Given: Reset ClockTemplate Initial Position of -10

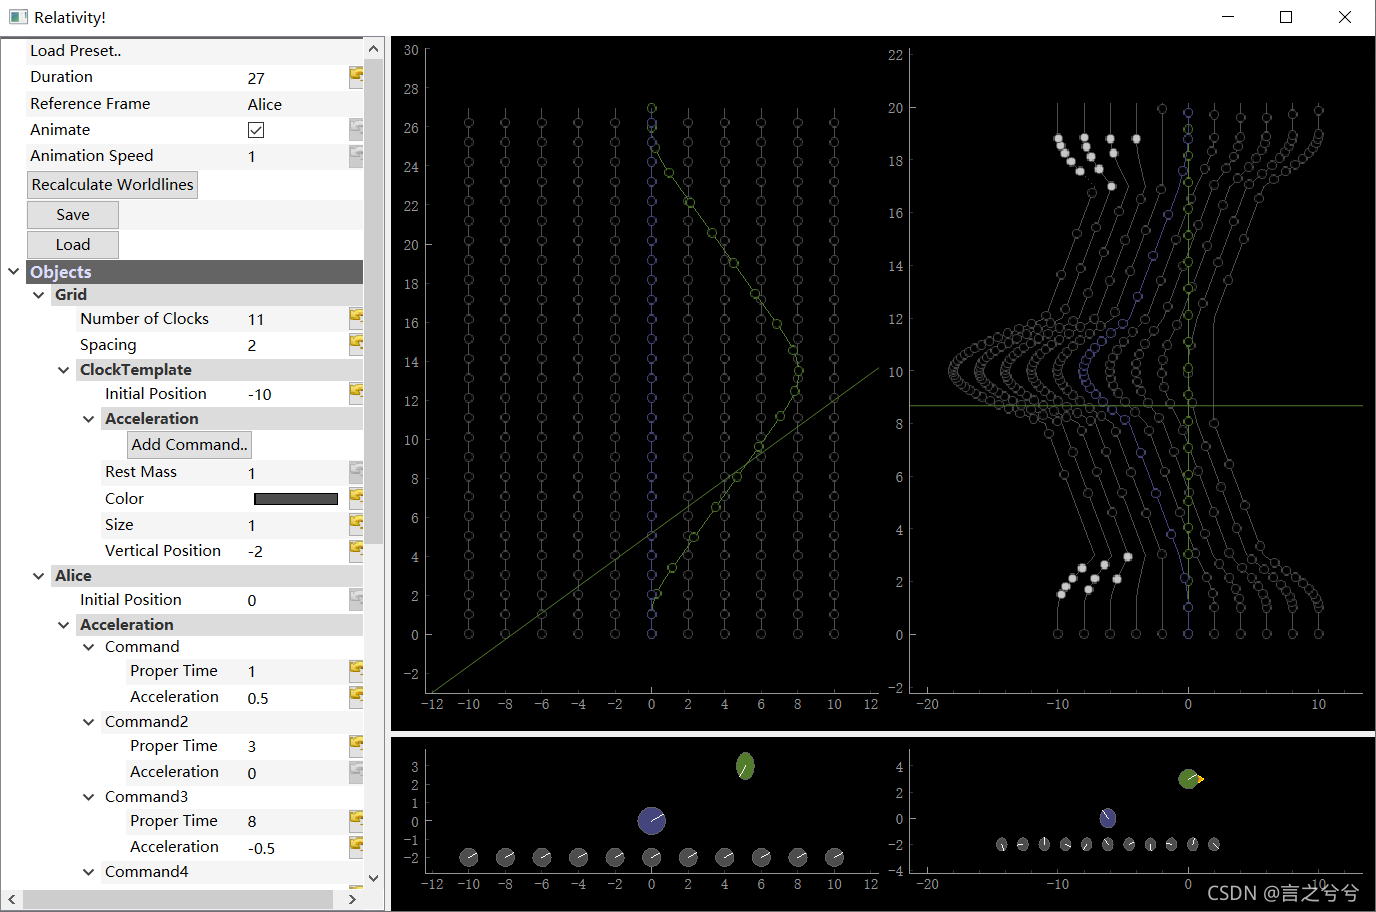Looking at the screenshot, I should pyautogui.click(x=355, y=393).
